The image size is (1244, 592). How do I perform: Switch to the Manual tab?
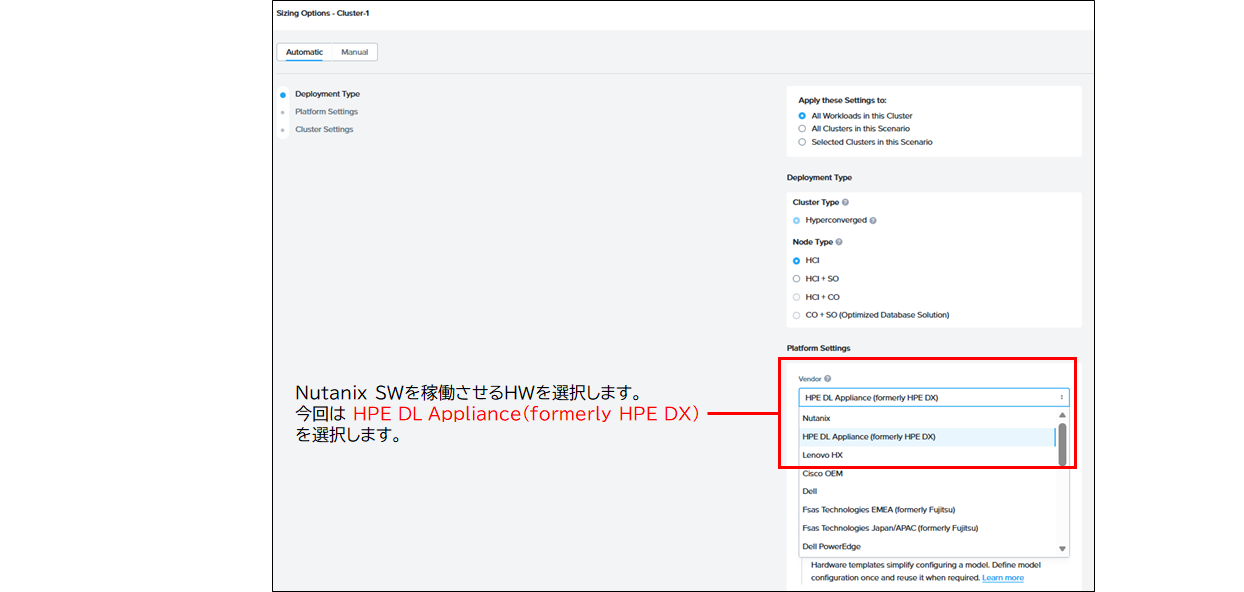tap(354, 52)
